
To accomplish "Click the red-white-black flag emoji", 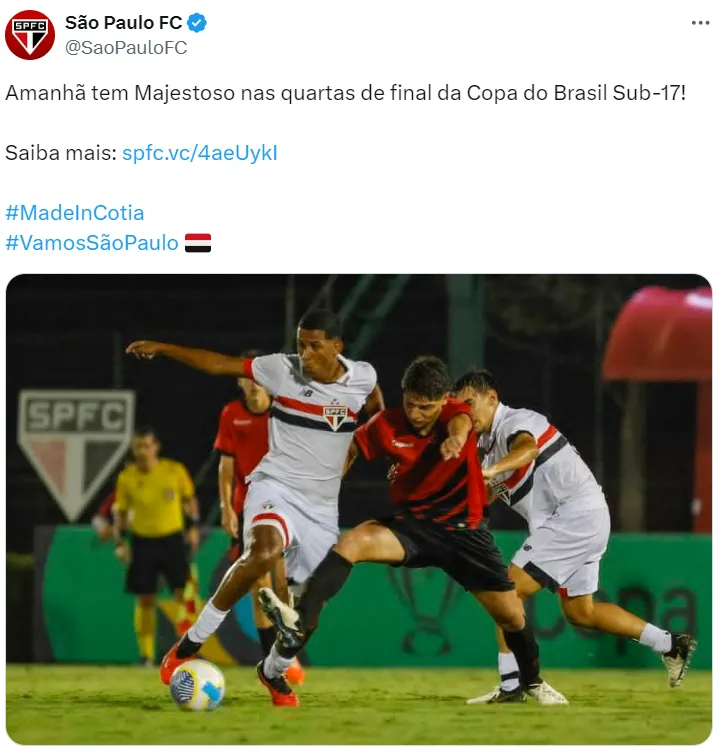I will (198, 243).
